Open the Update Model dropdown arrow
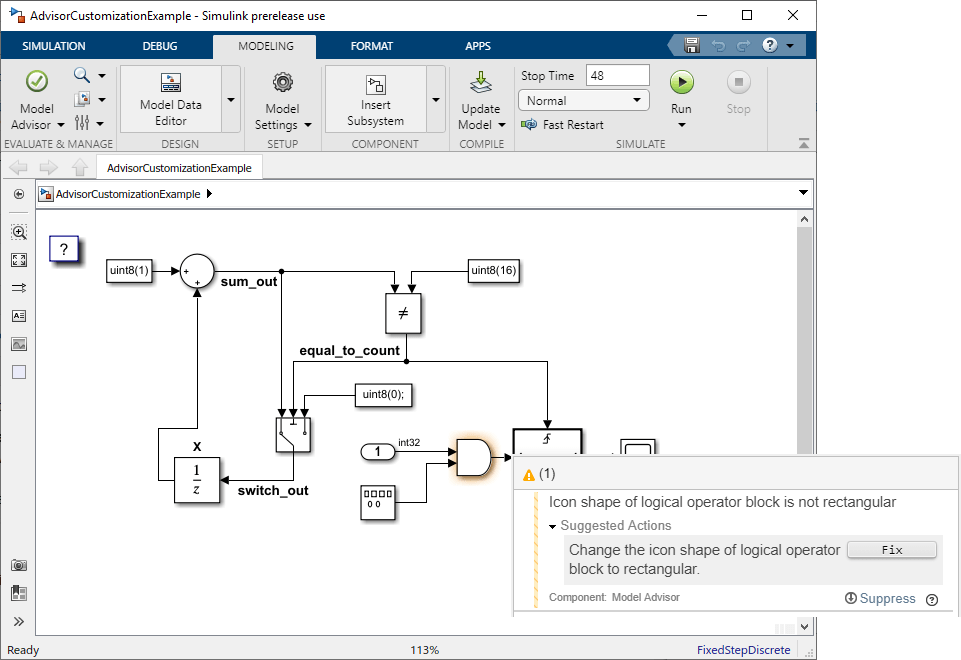Image resolution: width=961 pixels, height=660 pixels. point(502,125)
